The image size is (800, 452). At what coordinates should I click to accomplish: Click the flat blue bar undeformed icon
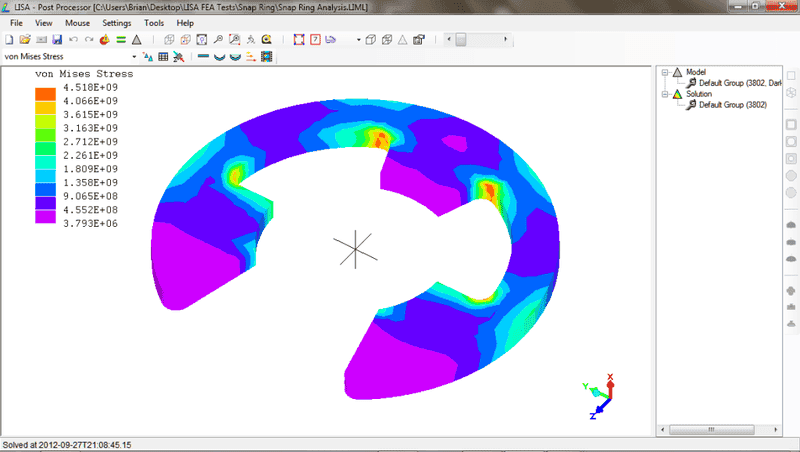click(203, 56)
